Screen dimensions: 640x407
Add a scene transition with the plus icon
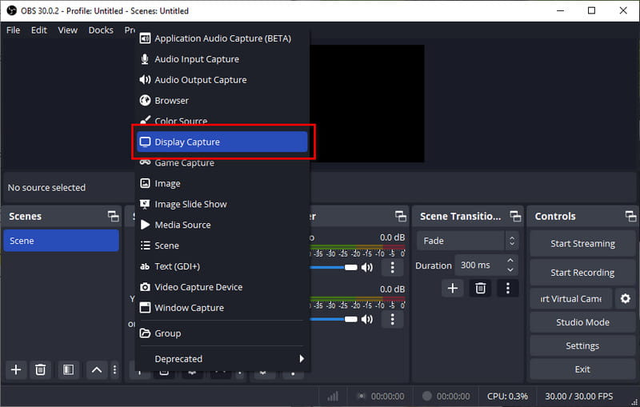click(x=452, y=288)
